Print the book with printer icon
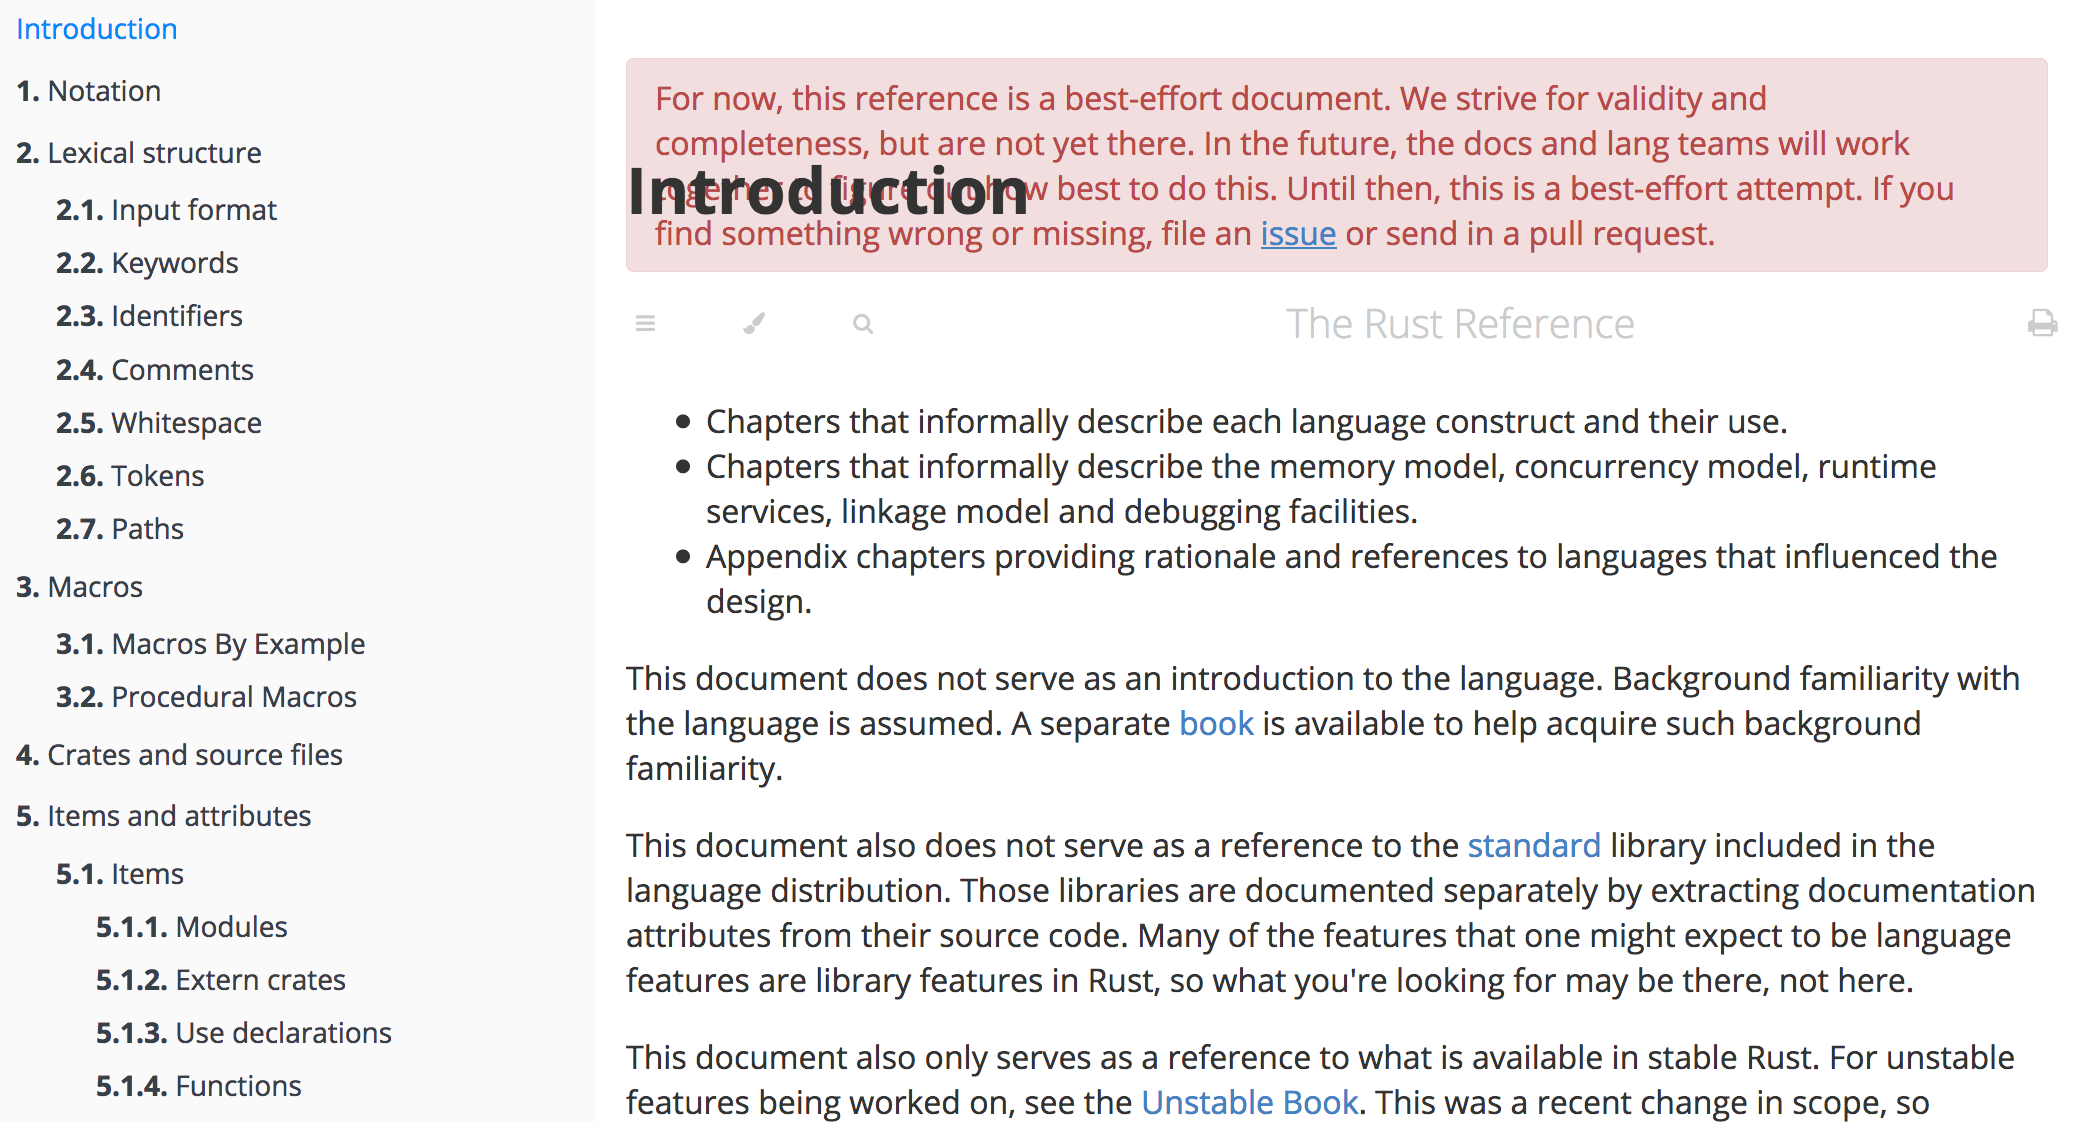Screen dimensions: 2074x1122 point(2042,323)
